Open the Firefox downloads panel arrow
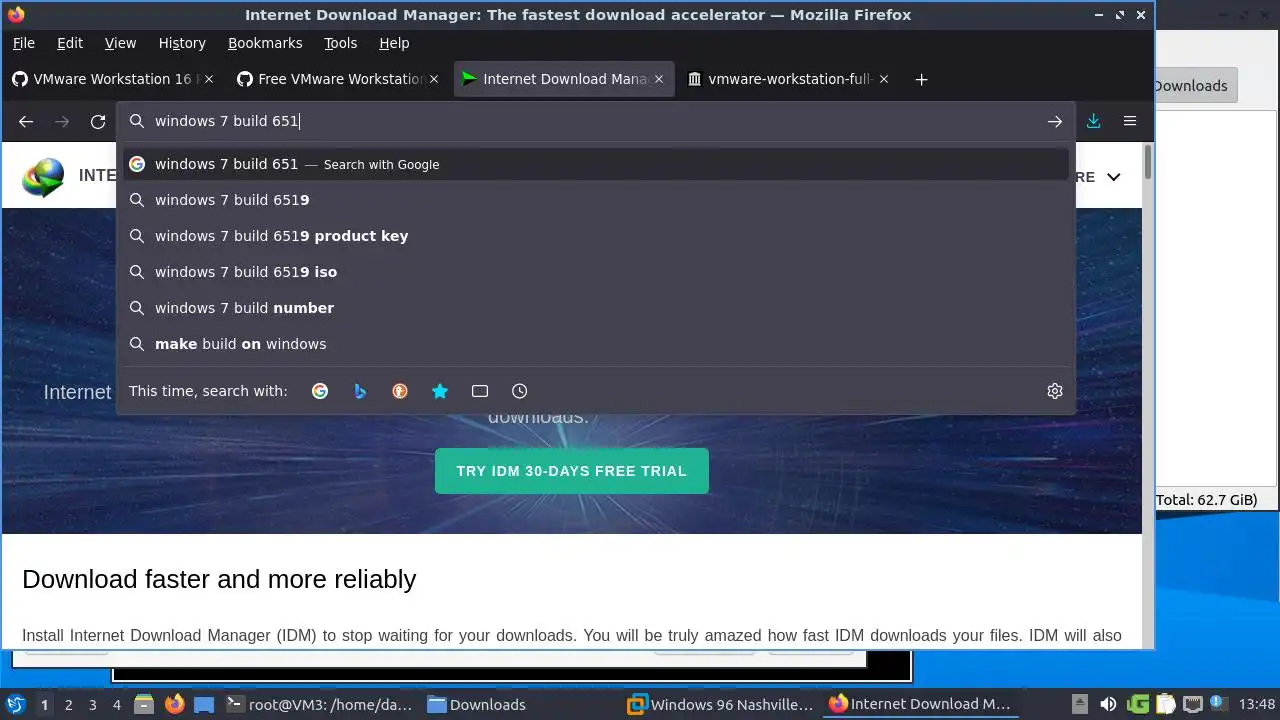This screenshot has width=1280, height=720. [x=1093, y=121]
